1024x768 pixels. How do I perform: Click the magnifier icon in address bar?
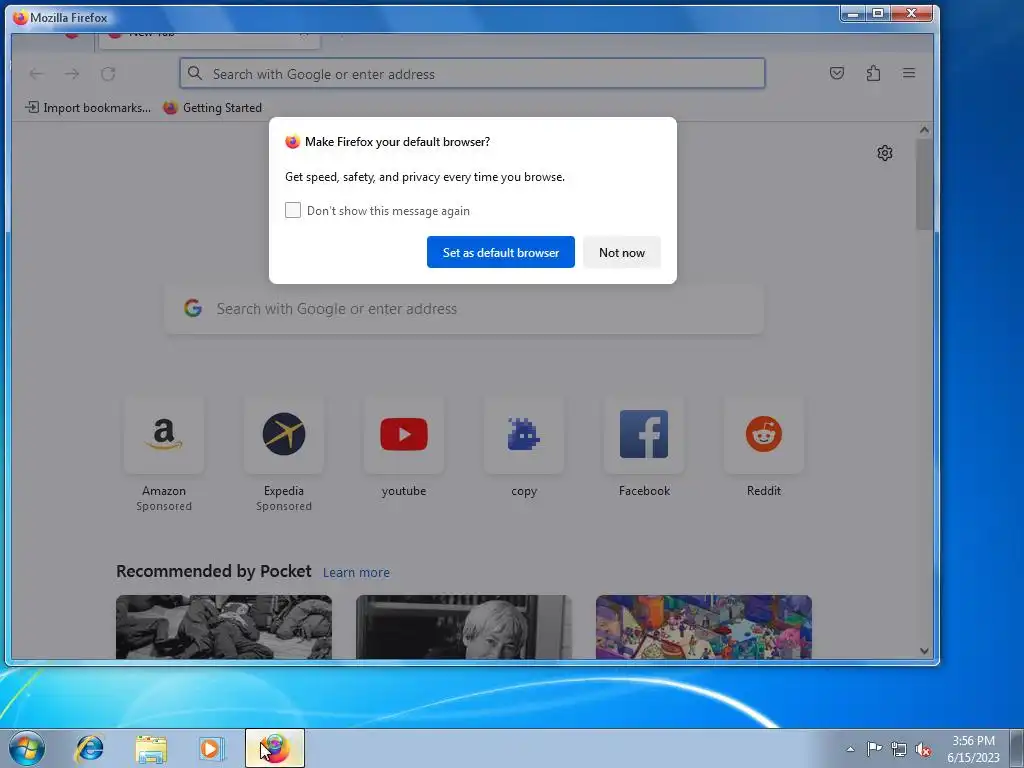click(195, 73)
